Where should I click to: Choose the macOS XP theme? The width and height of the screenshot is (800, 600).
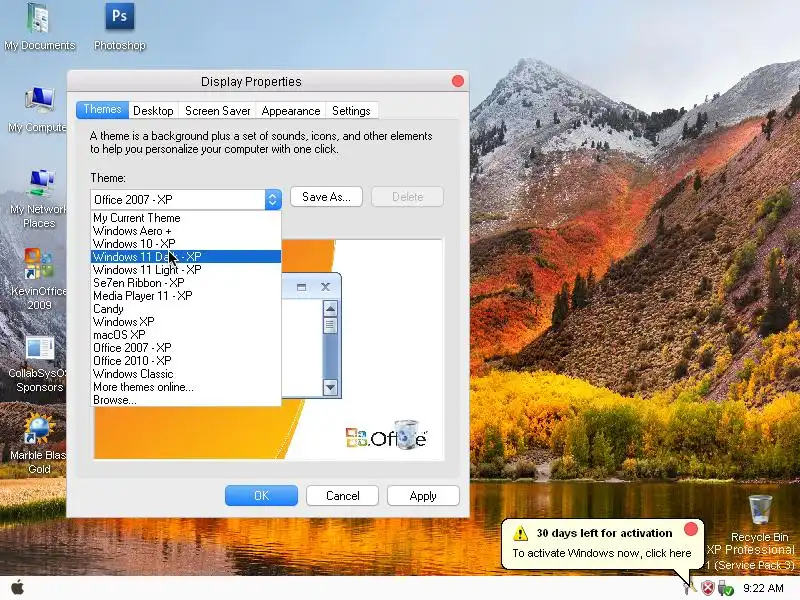(186, 335)
